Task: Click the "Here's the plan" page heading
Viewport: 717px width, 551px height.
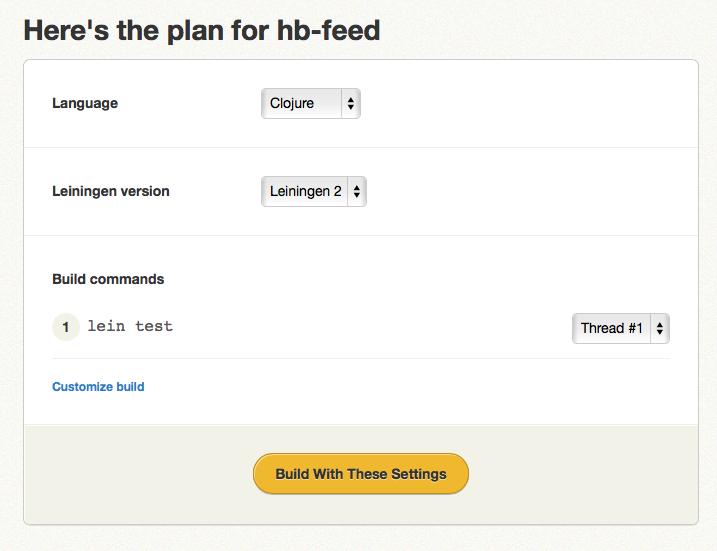Action: point(130,30)
